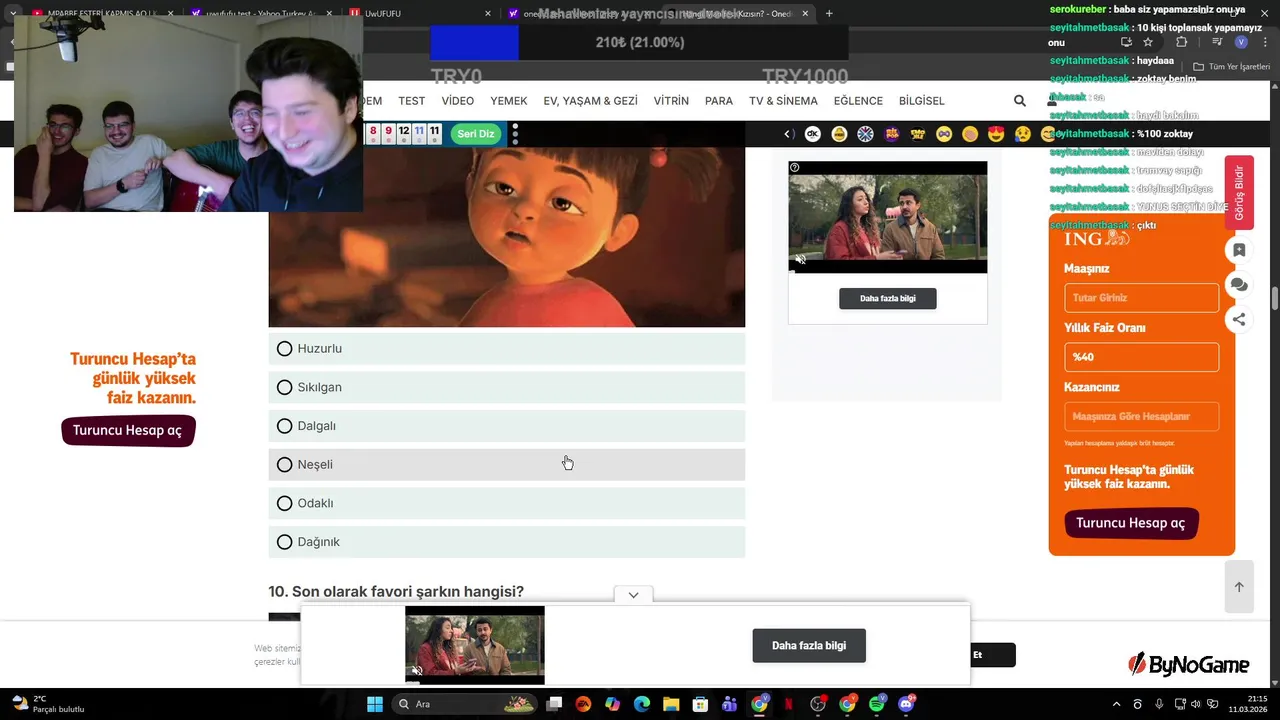Viewport: 1280px width, 720px height.
Task: Focus the 'Tutar Giriniz' salary input field
Action: click(1141, 298)
